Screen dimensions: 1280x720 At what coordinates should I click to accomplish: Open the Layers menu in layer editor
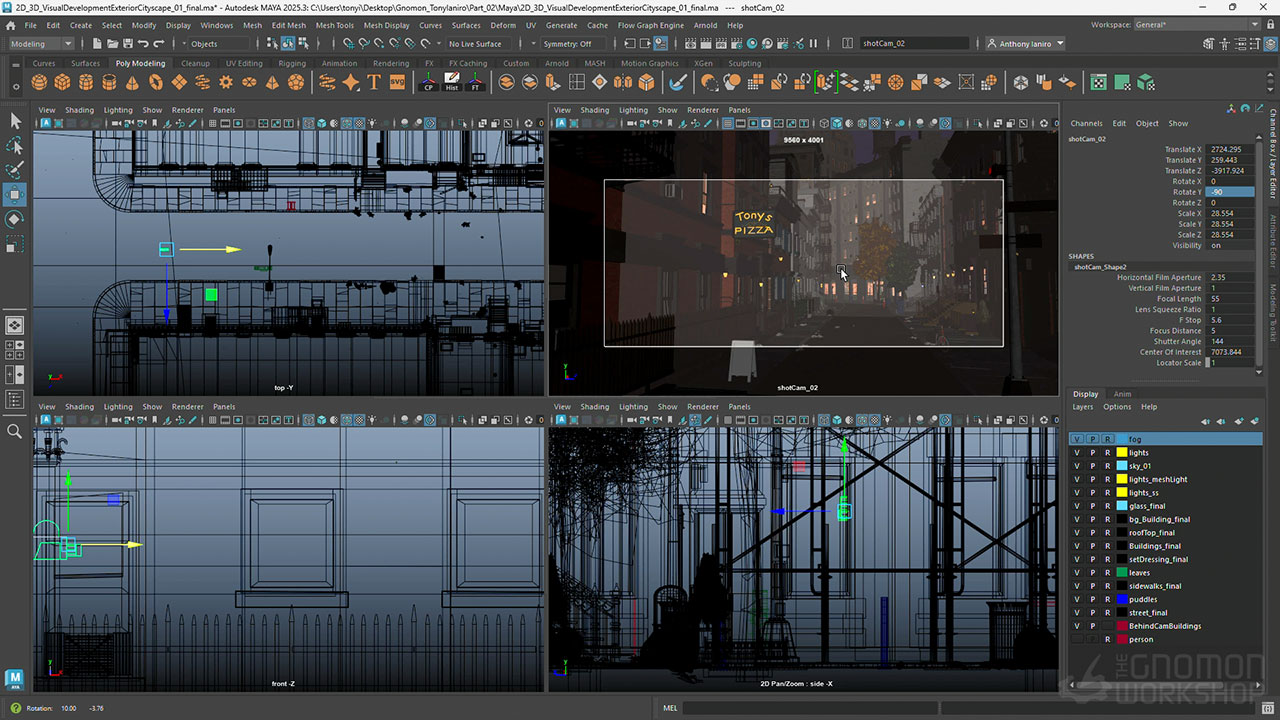(x=1082, y=407)
